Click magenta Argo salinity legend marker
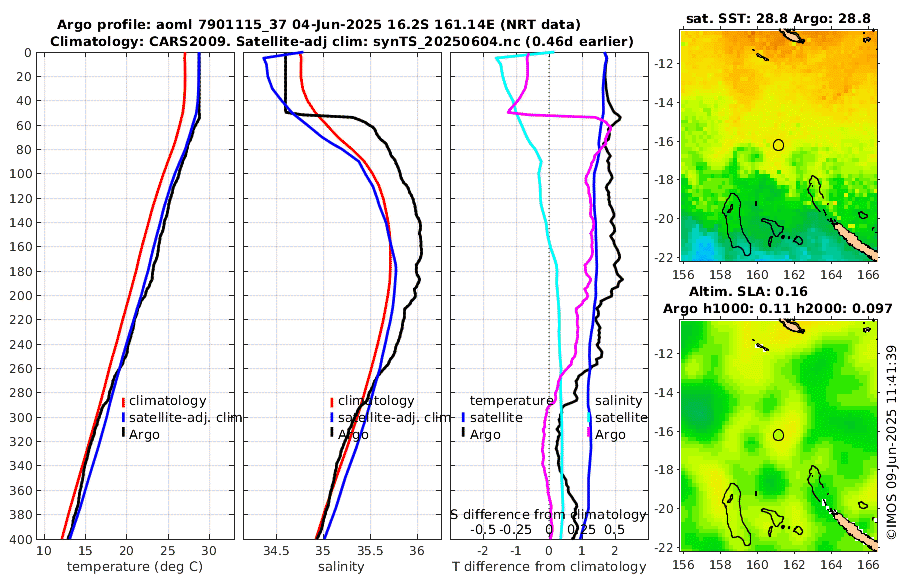Viewport: 900px width, 580px height. (x=589, y=434)
